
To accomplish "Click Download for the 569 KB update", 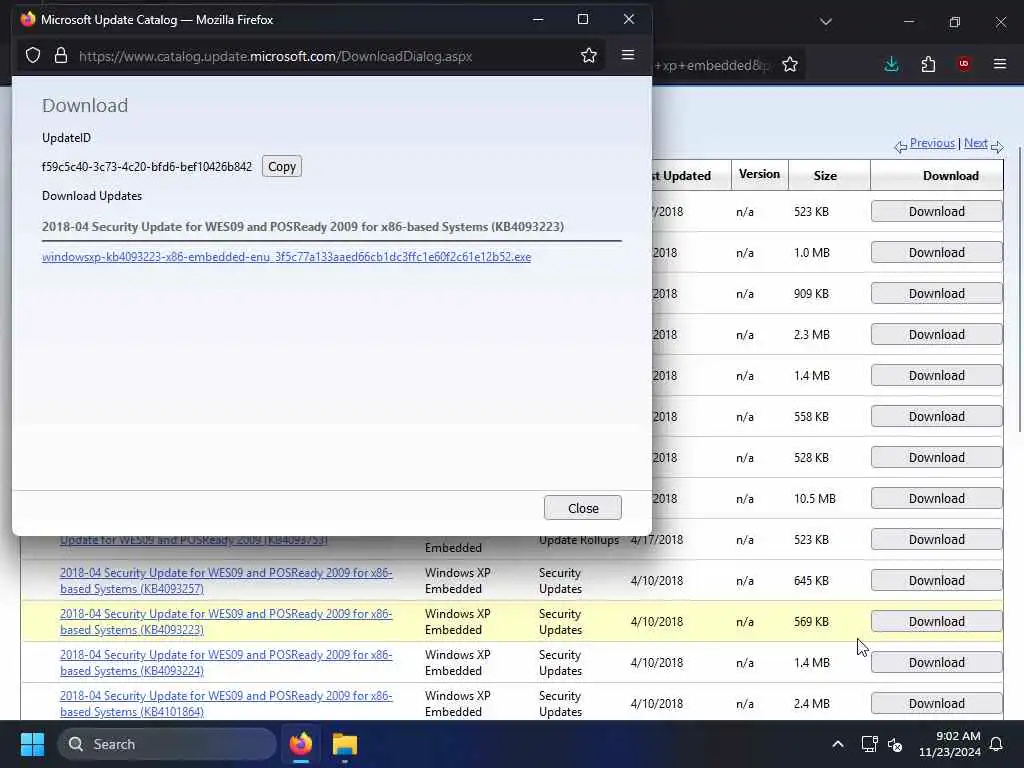I will 936,621.
